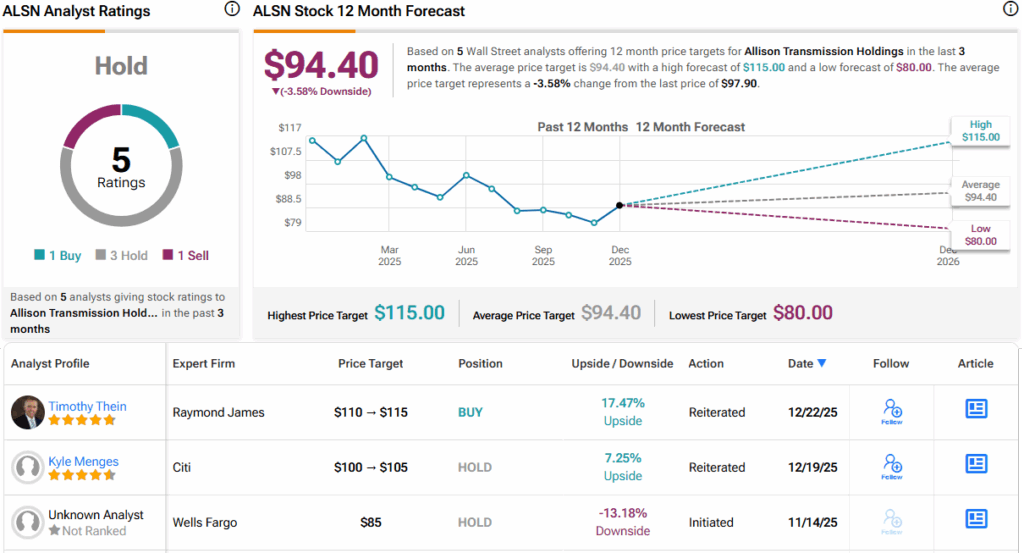Click info icon beside ALSN Analyst Ratings
The image size is (1024, 553).
point(232,10)
